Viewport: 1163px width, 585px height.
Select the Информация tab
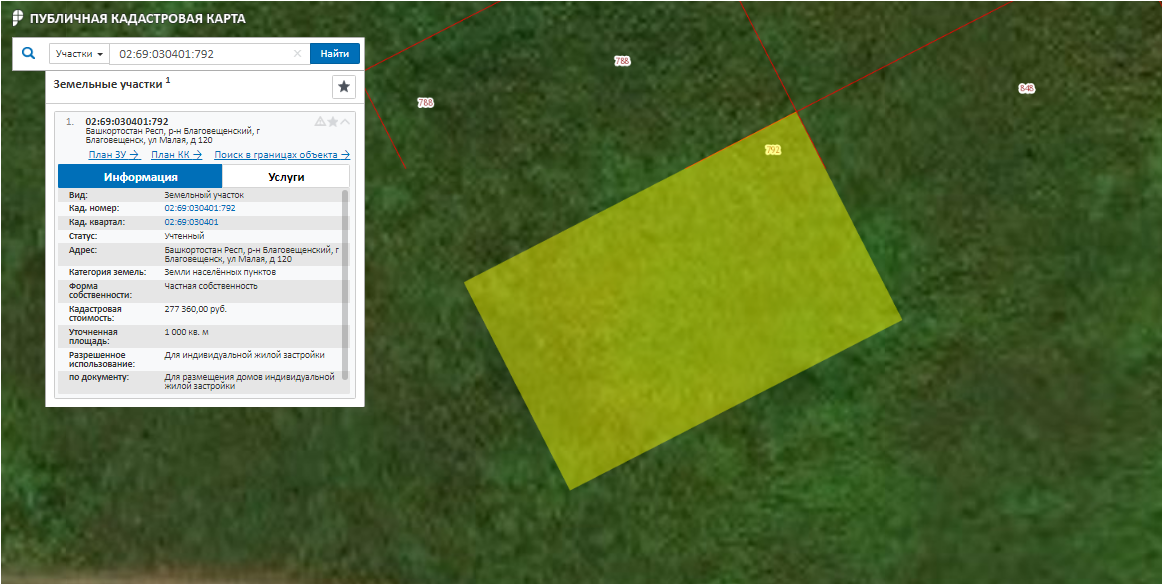click(x=140, y=177)
